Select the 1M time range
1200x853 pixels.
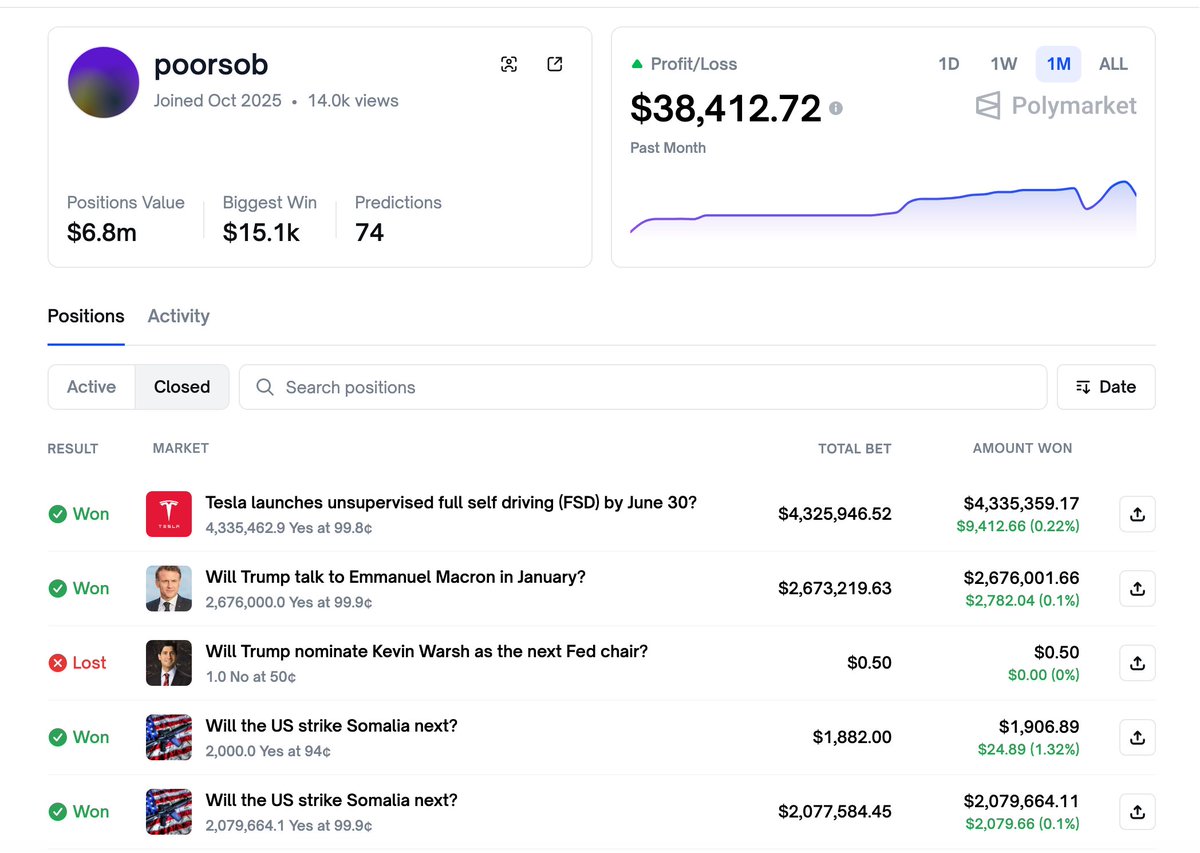tap(1058, 64)
